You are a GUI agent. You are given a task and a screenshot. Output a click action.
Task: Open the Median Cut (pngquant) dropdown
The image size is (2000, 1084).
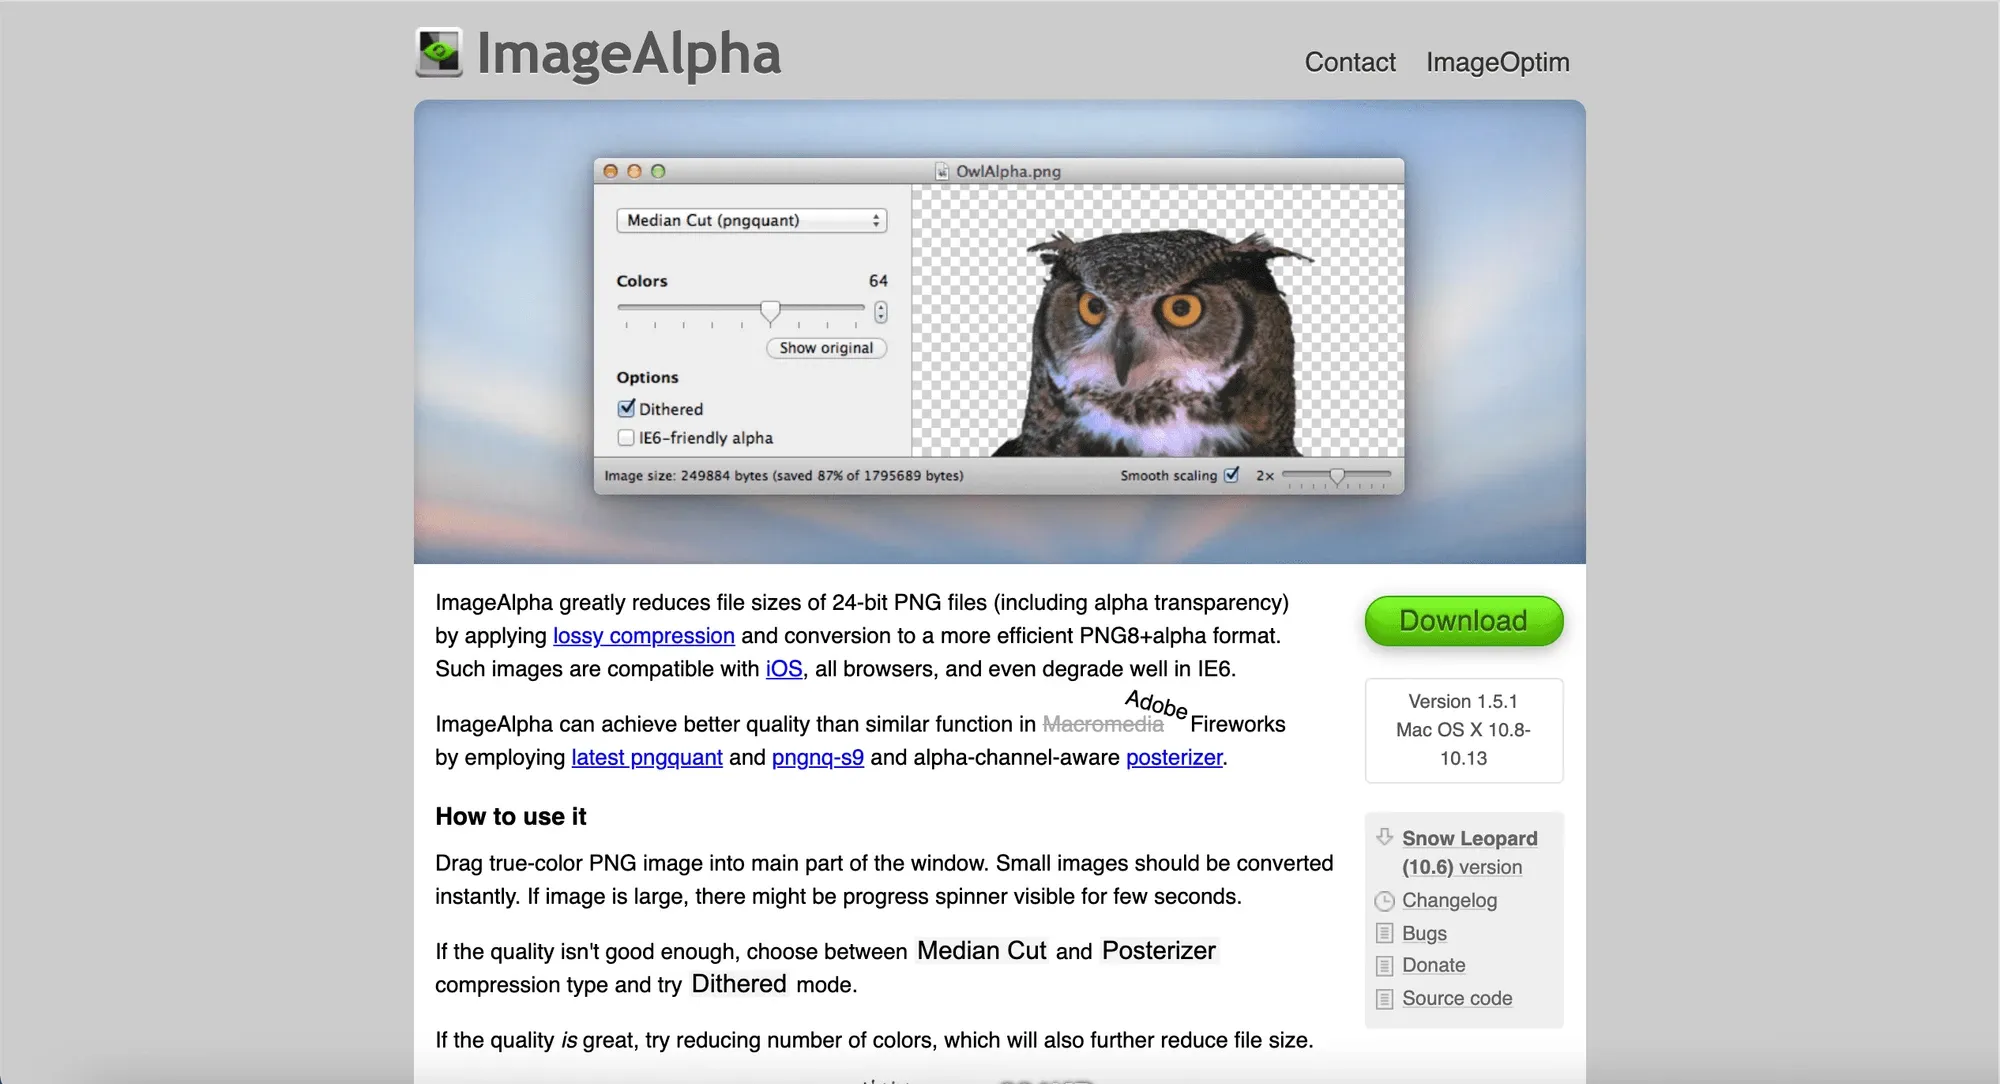point(751,220)
